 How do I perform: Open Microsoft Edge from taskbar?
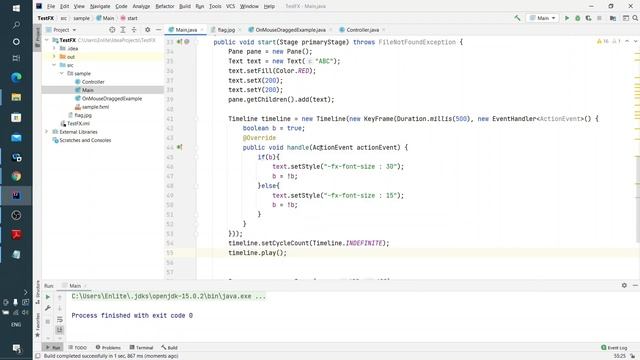16,77
